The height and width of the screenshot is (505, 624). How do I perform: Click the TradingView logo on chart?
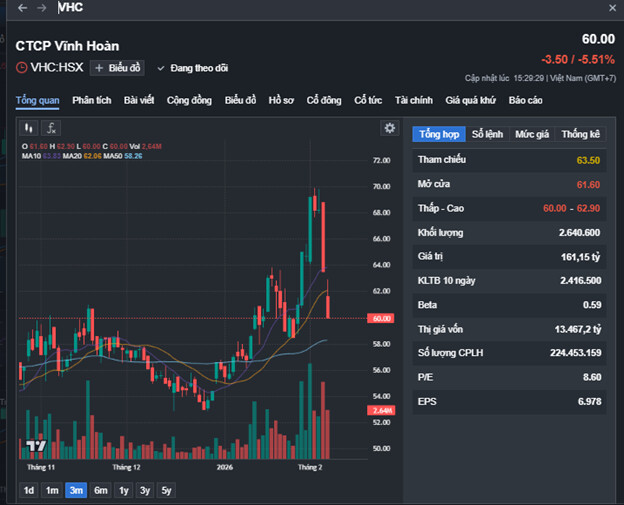(x=36, y=445)
